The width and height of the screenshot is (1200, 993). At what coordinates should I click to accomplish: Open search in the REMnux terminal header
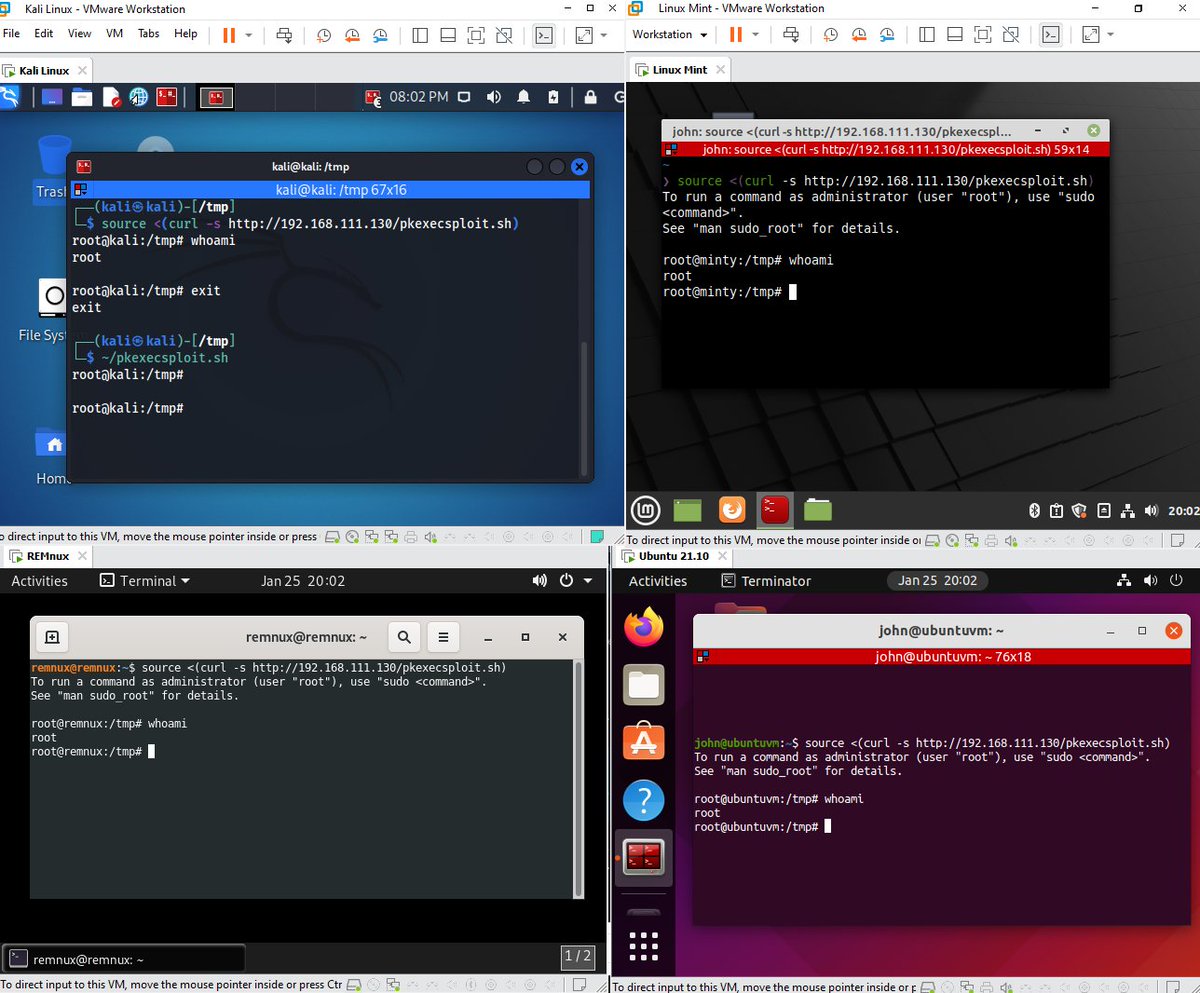(403, 636)
